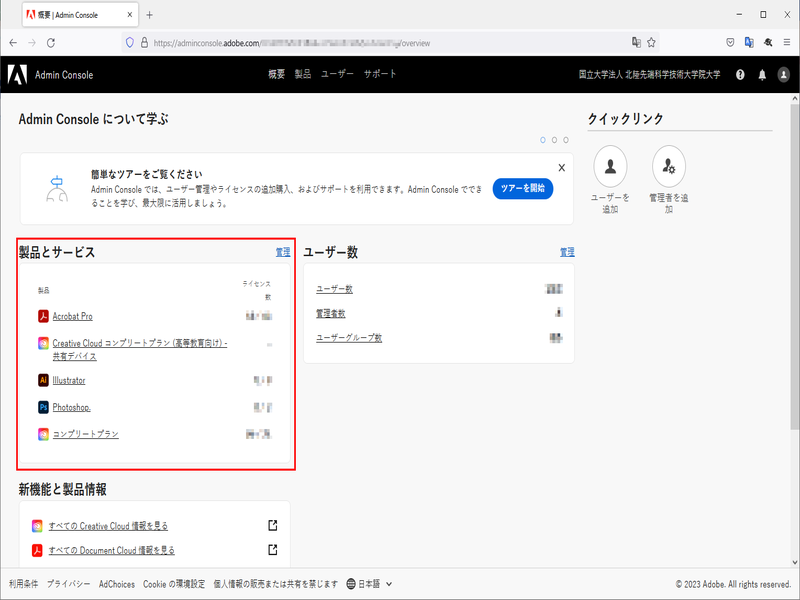Click 管理 link for ユーザー数

tap(567, 252)
